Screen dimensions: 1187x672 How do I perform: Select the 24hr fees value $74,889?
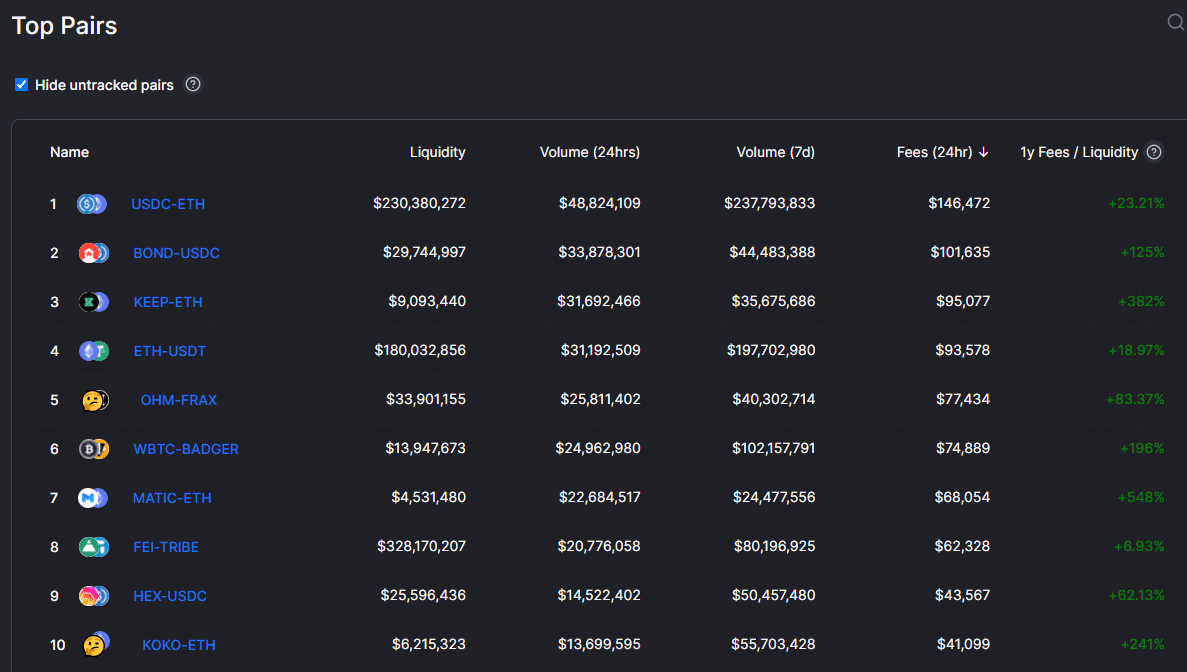click(963, 448)
